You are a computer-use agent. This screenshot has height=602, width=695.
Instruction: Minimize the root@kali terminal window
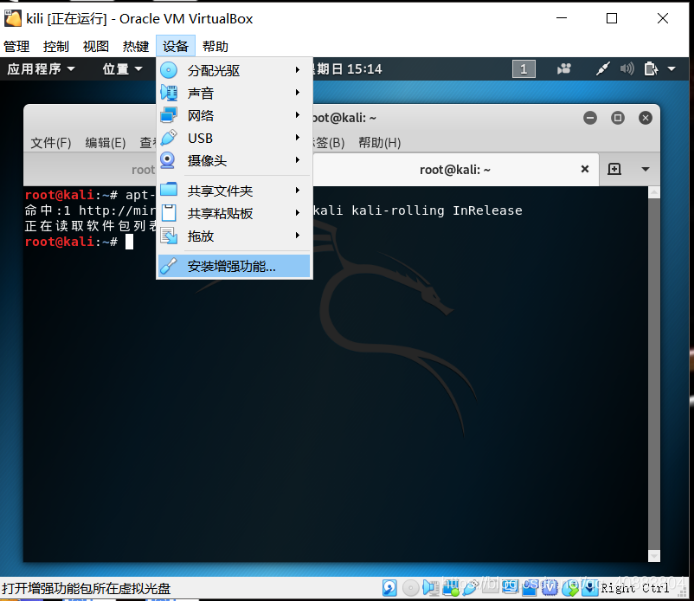pyautogui.click(x=590, y=118)
